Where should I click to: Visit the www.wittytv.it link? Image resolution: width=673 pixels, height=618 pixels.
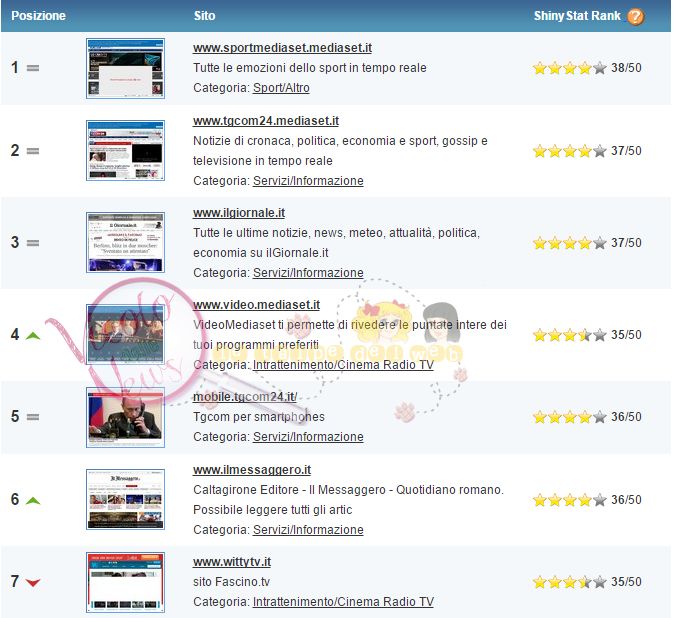point(232,562)
